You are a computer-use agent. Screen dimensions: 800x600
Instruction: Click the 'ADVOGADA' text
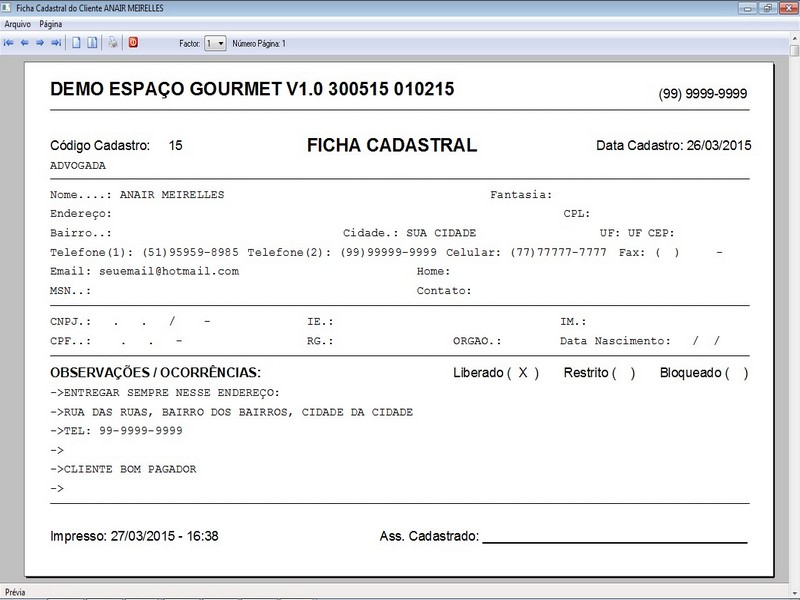coord(78,166)
